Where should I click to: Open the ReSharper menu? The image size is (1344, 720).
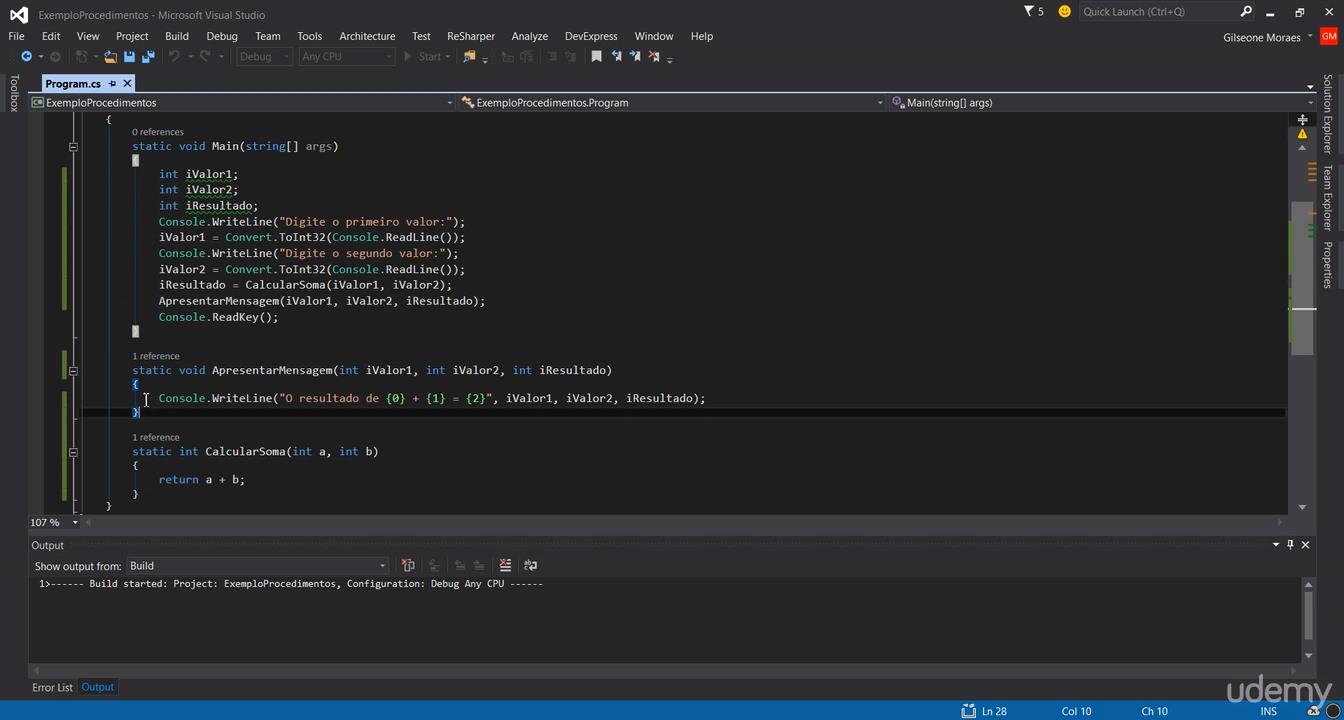coord(471,36)
